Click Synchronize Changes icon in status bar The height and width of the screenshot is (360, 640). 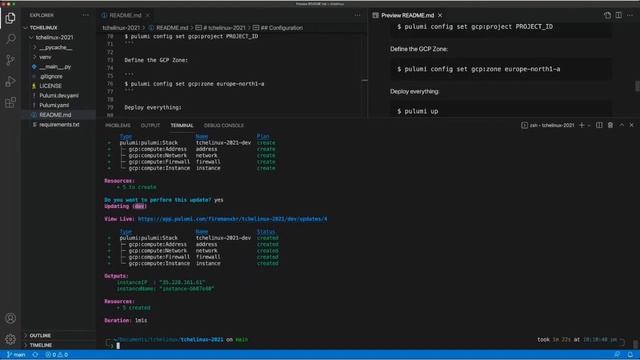(35, 355)
